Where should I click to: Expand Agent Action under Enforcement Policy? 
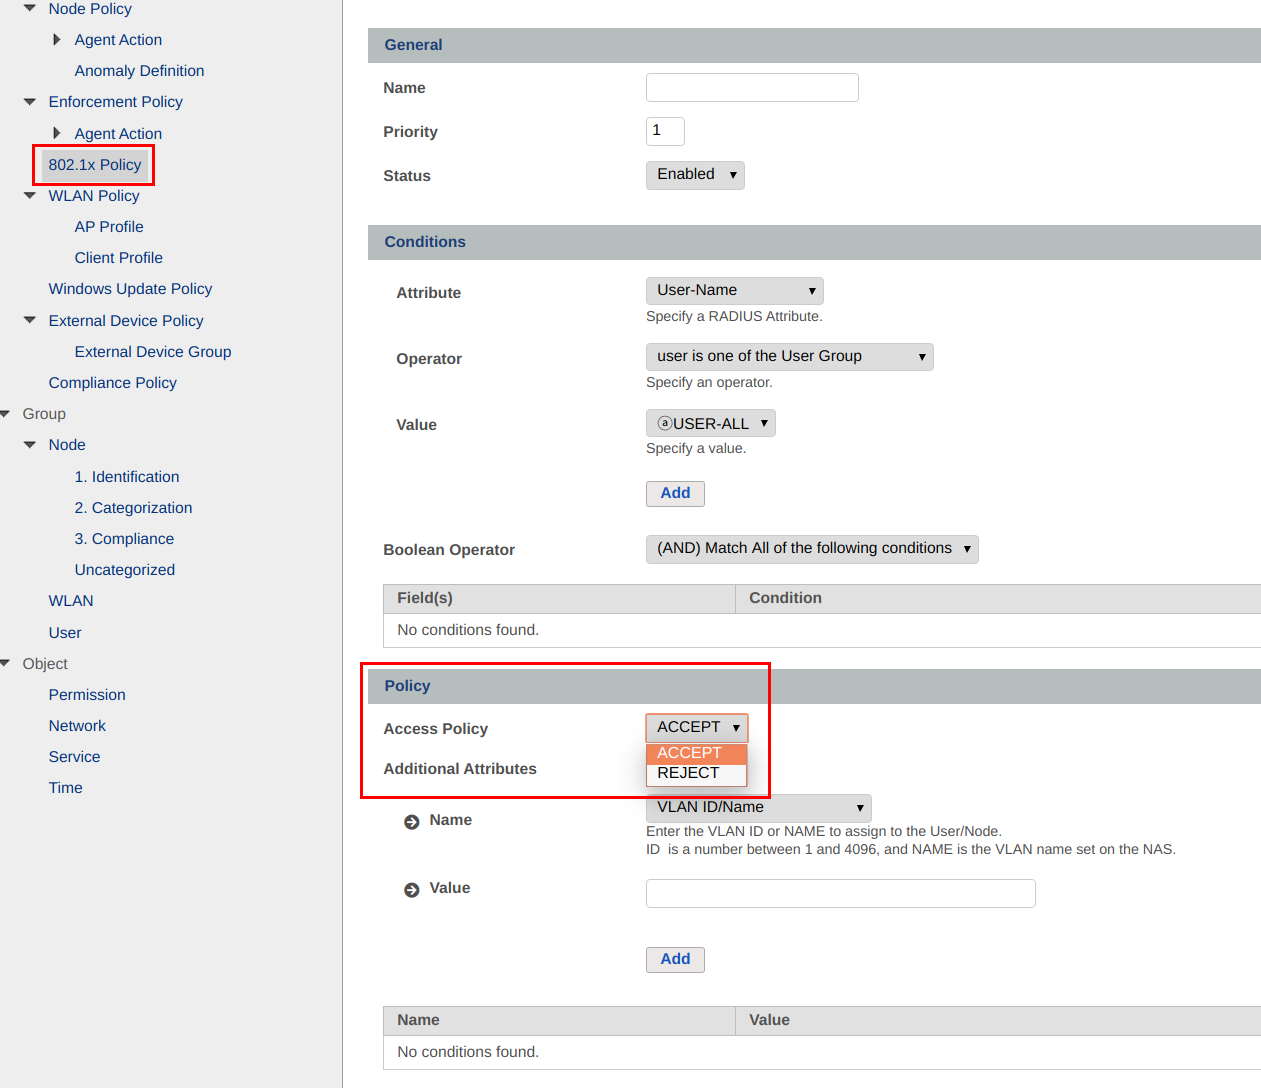coord(57,133)
